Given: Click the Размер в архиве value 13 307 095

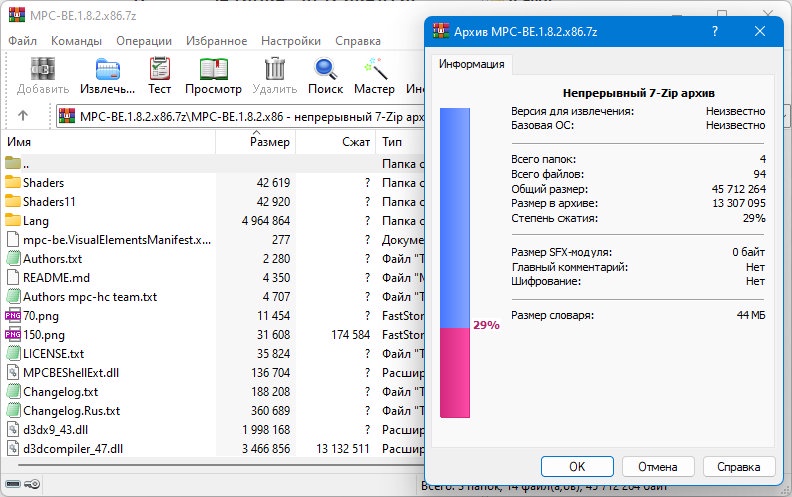Looking at the screenshot, I should coord(738,203).
